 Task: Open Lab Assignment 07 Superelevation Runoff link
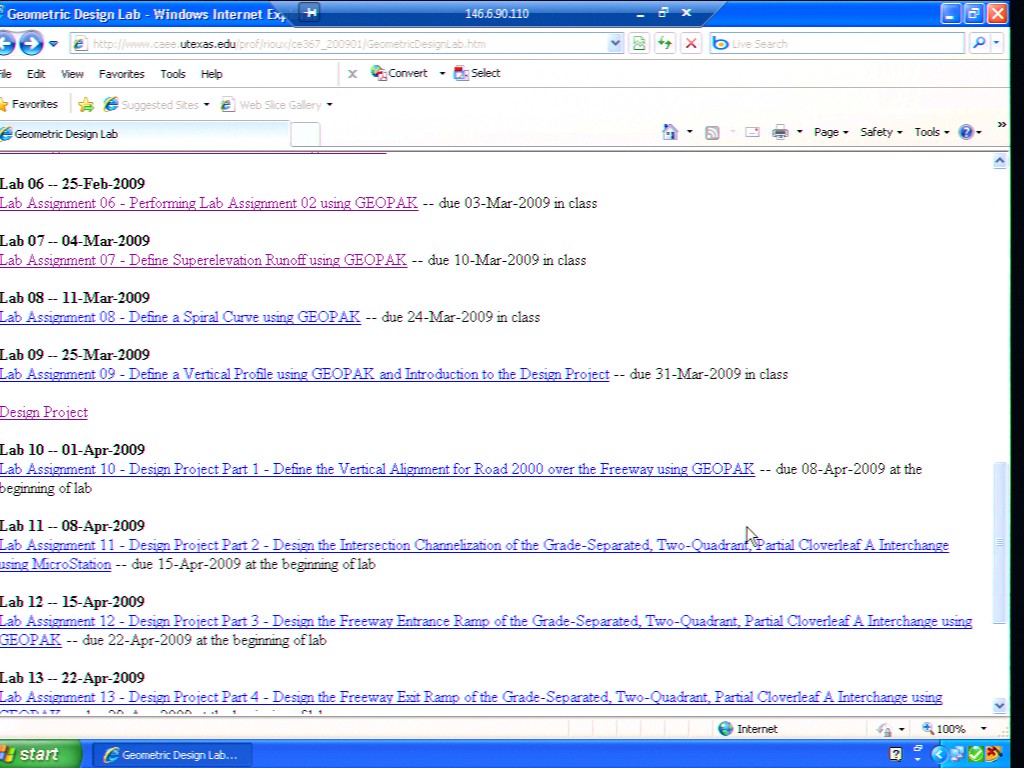tap(203, 260)
